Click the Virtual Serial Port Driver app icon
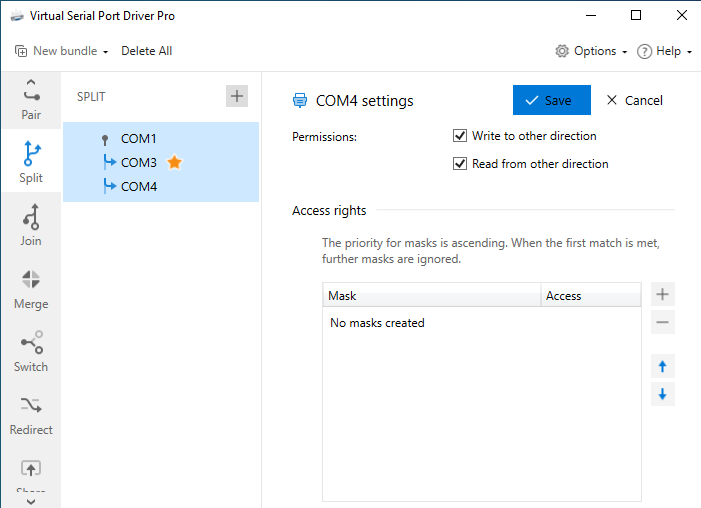The image size is (701, 508). point(17,16)
